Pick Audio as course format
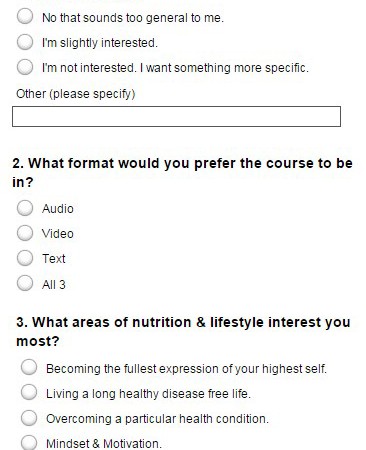Image resolution: width=366 pixels, height=450 pixels. pos(25,208)
